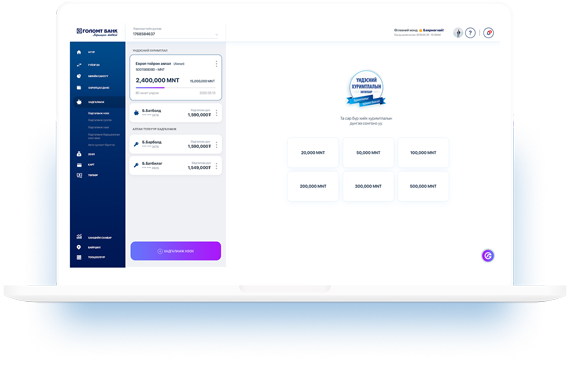Choose the 200,000 MNT amount
This screenshot has height=366, width=570.
(x=313, y=186)
